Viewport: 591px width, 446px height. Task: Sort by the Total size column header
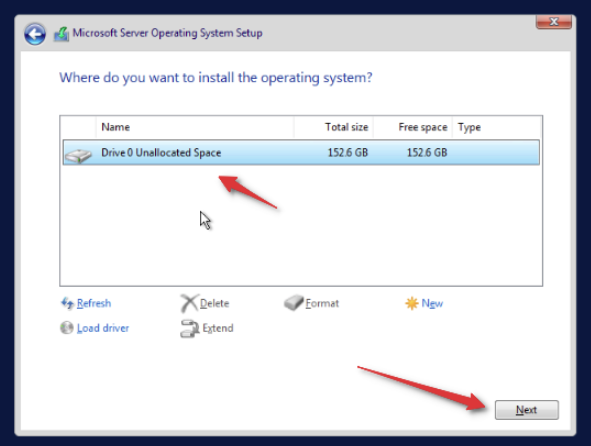[x=334, y=127]
